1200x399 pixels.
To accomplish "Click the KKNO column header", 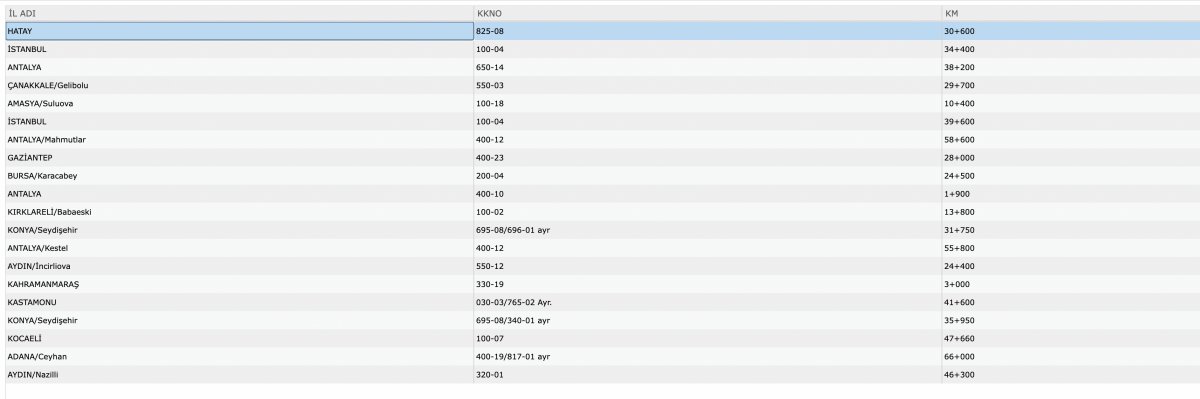I will coord(707,13).
